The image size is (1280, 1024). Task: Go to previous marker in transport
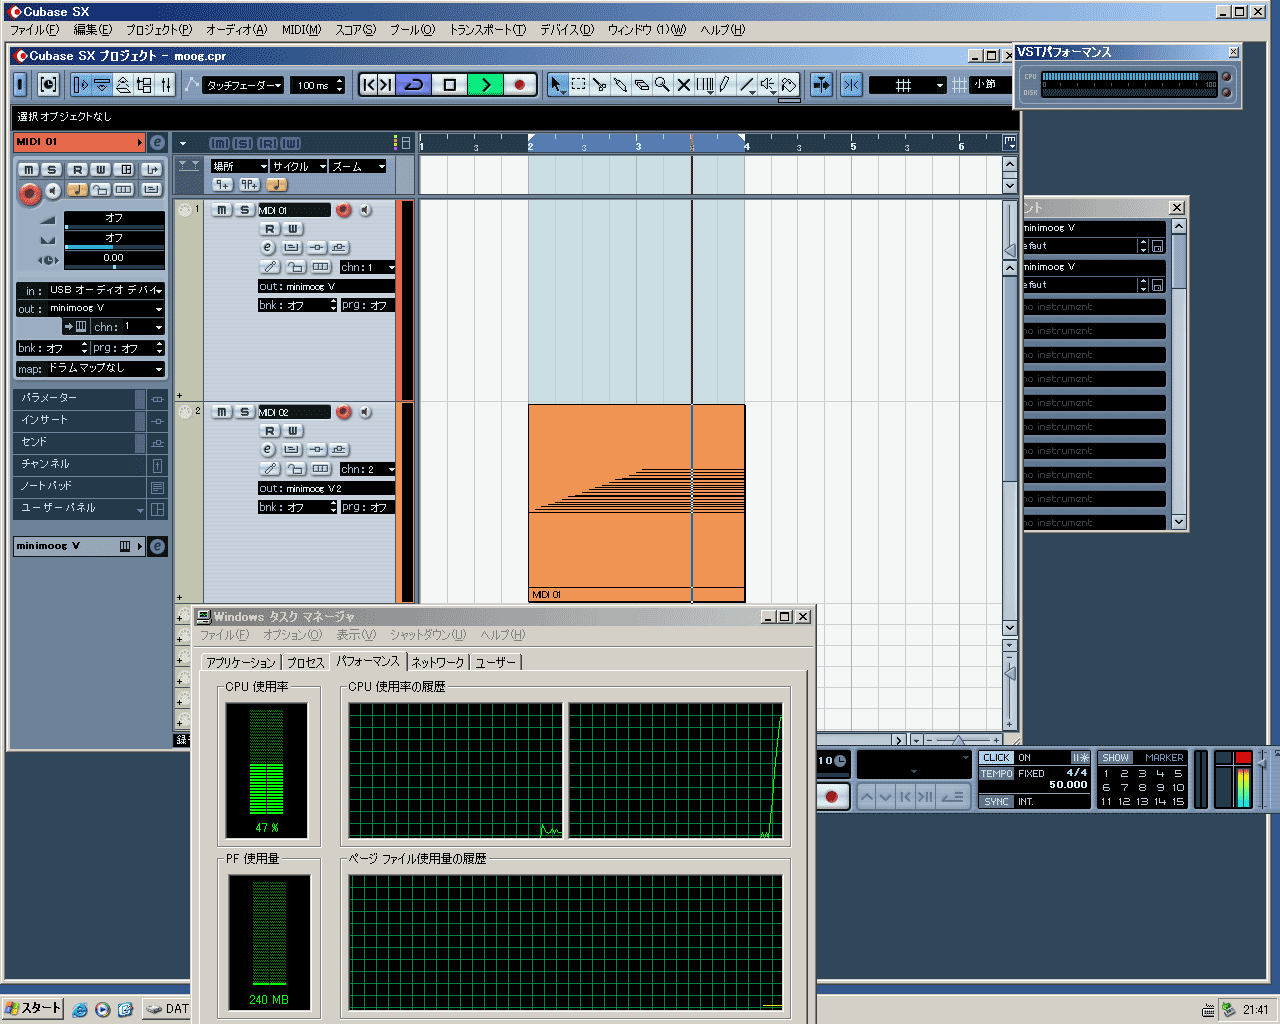coord(368,85)
